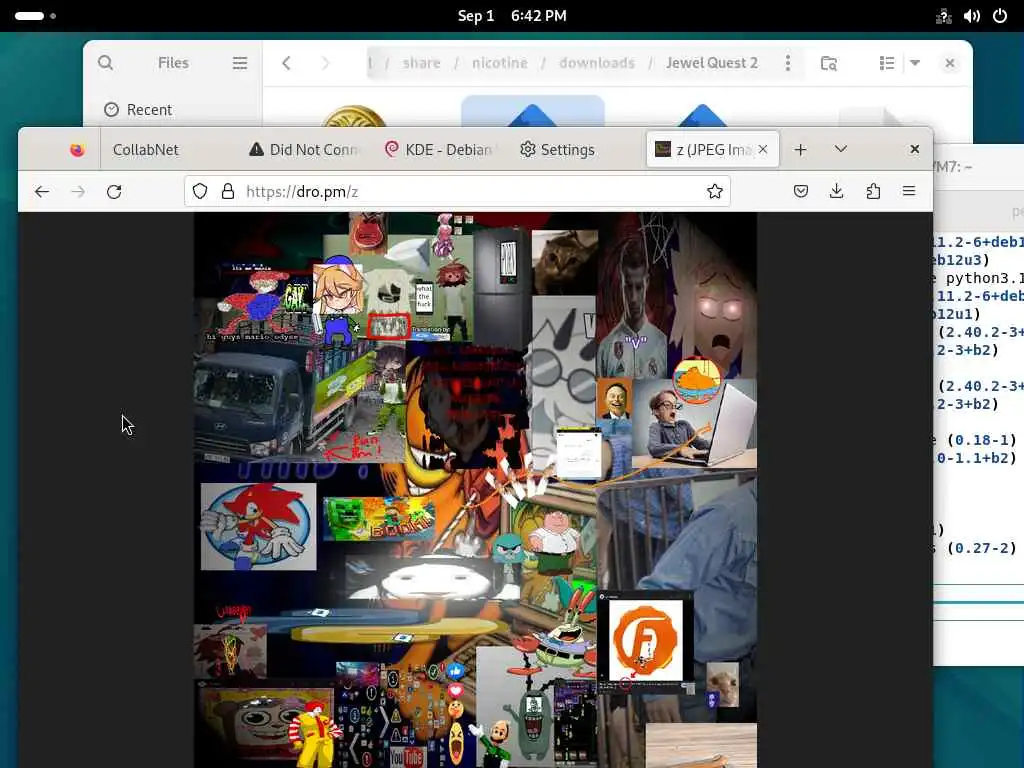
Task: Switch to the Did Not Connect tab
Action: point(305,150)
